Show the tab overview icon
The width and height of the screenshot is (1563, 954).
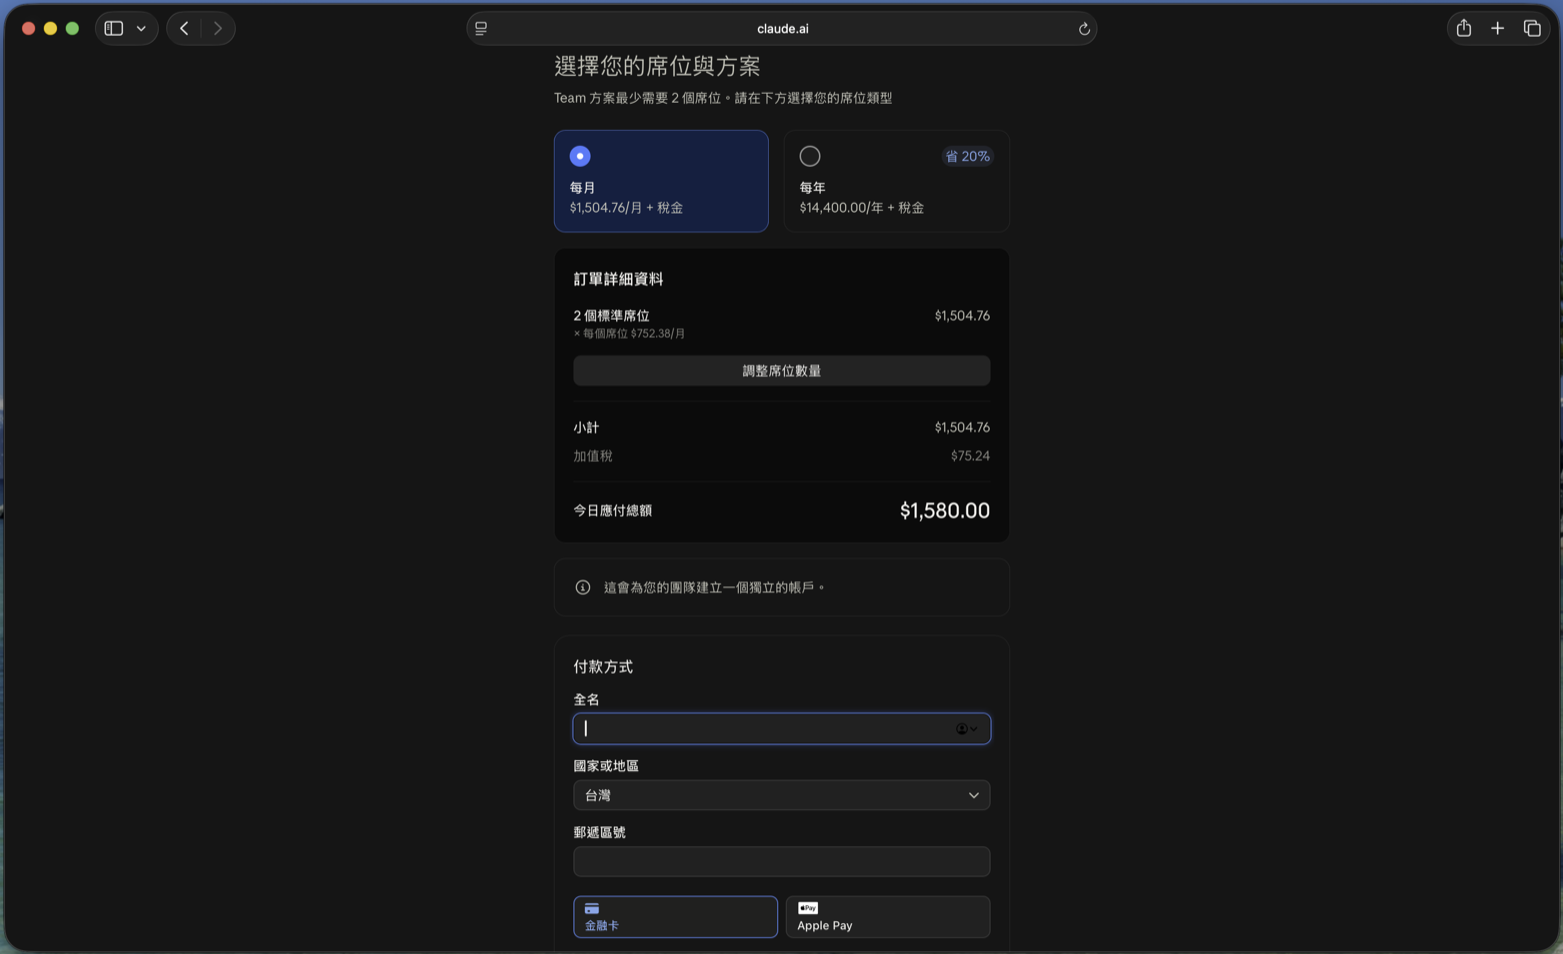(x=1531, y=28)
